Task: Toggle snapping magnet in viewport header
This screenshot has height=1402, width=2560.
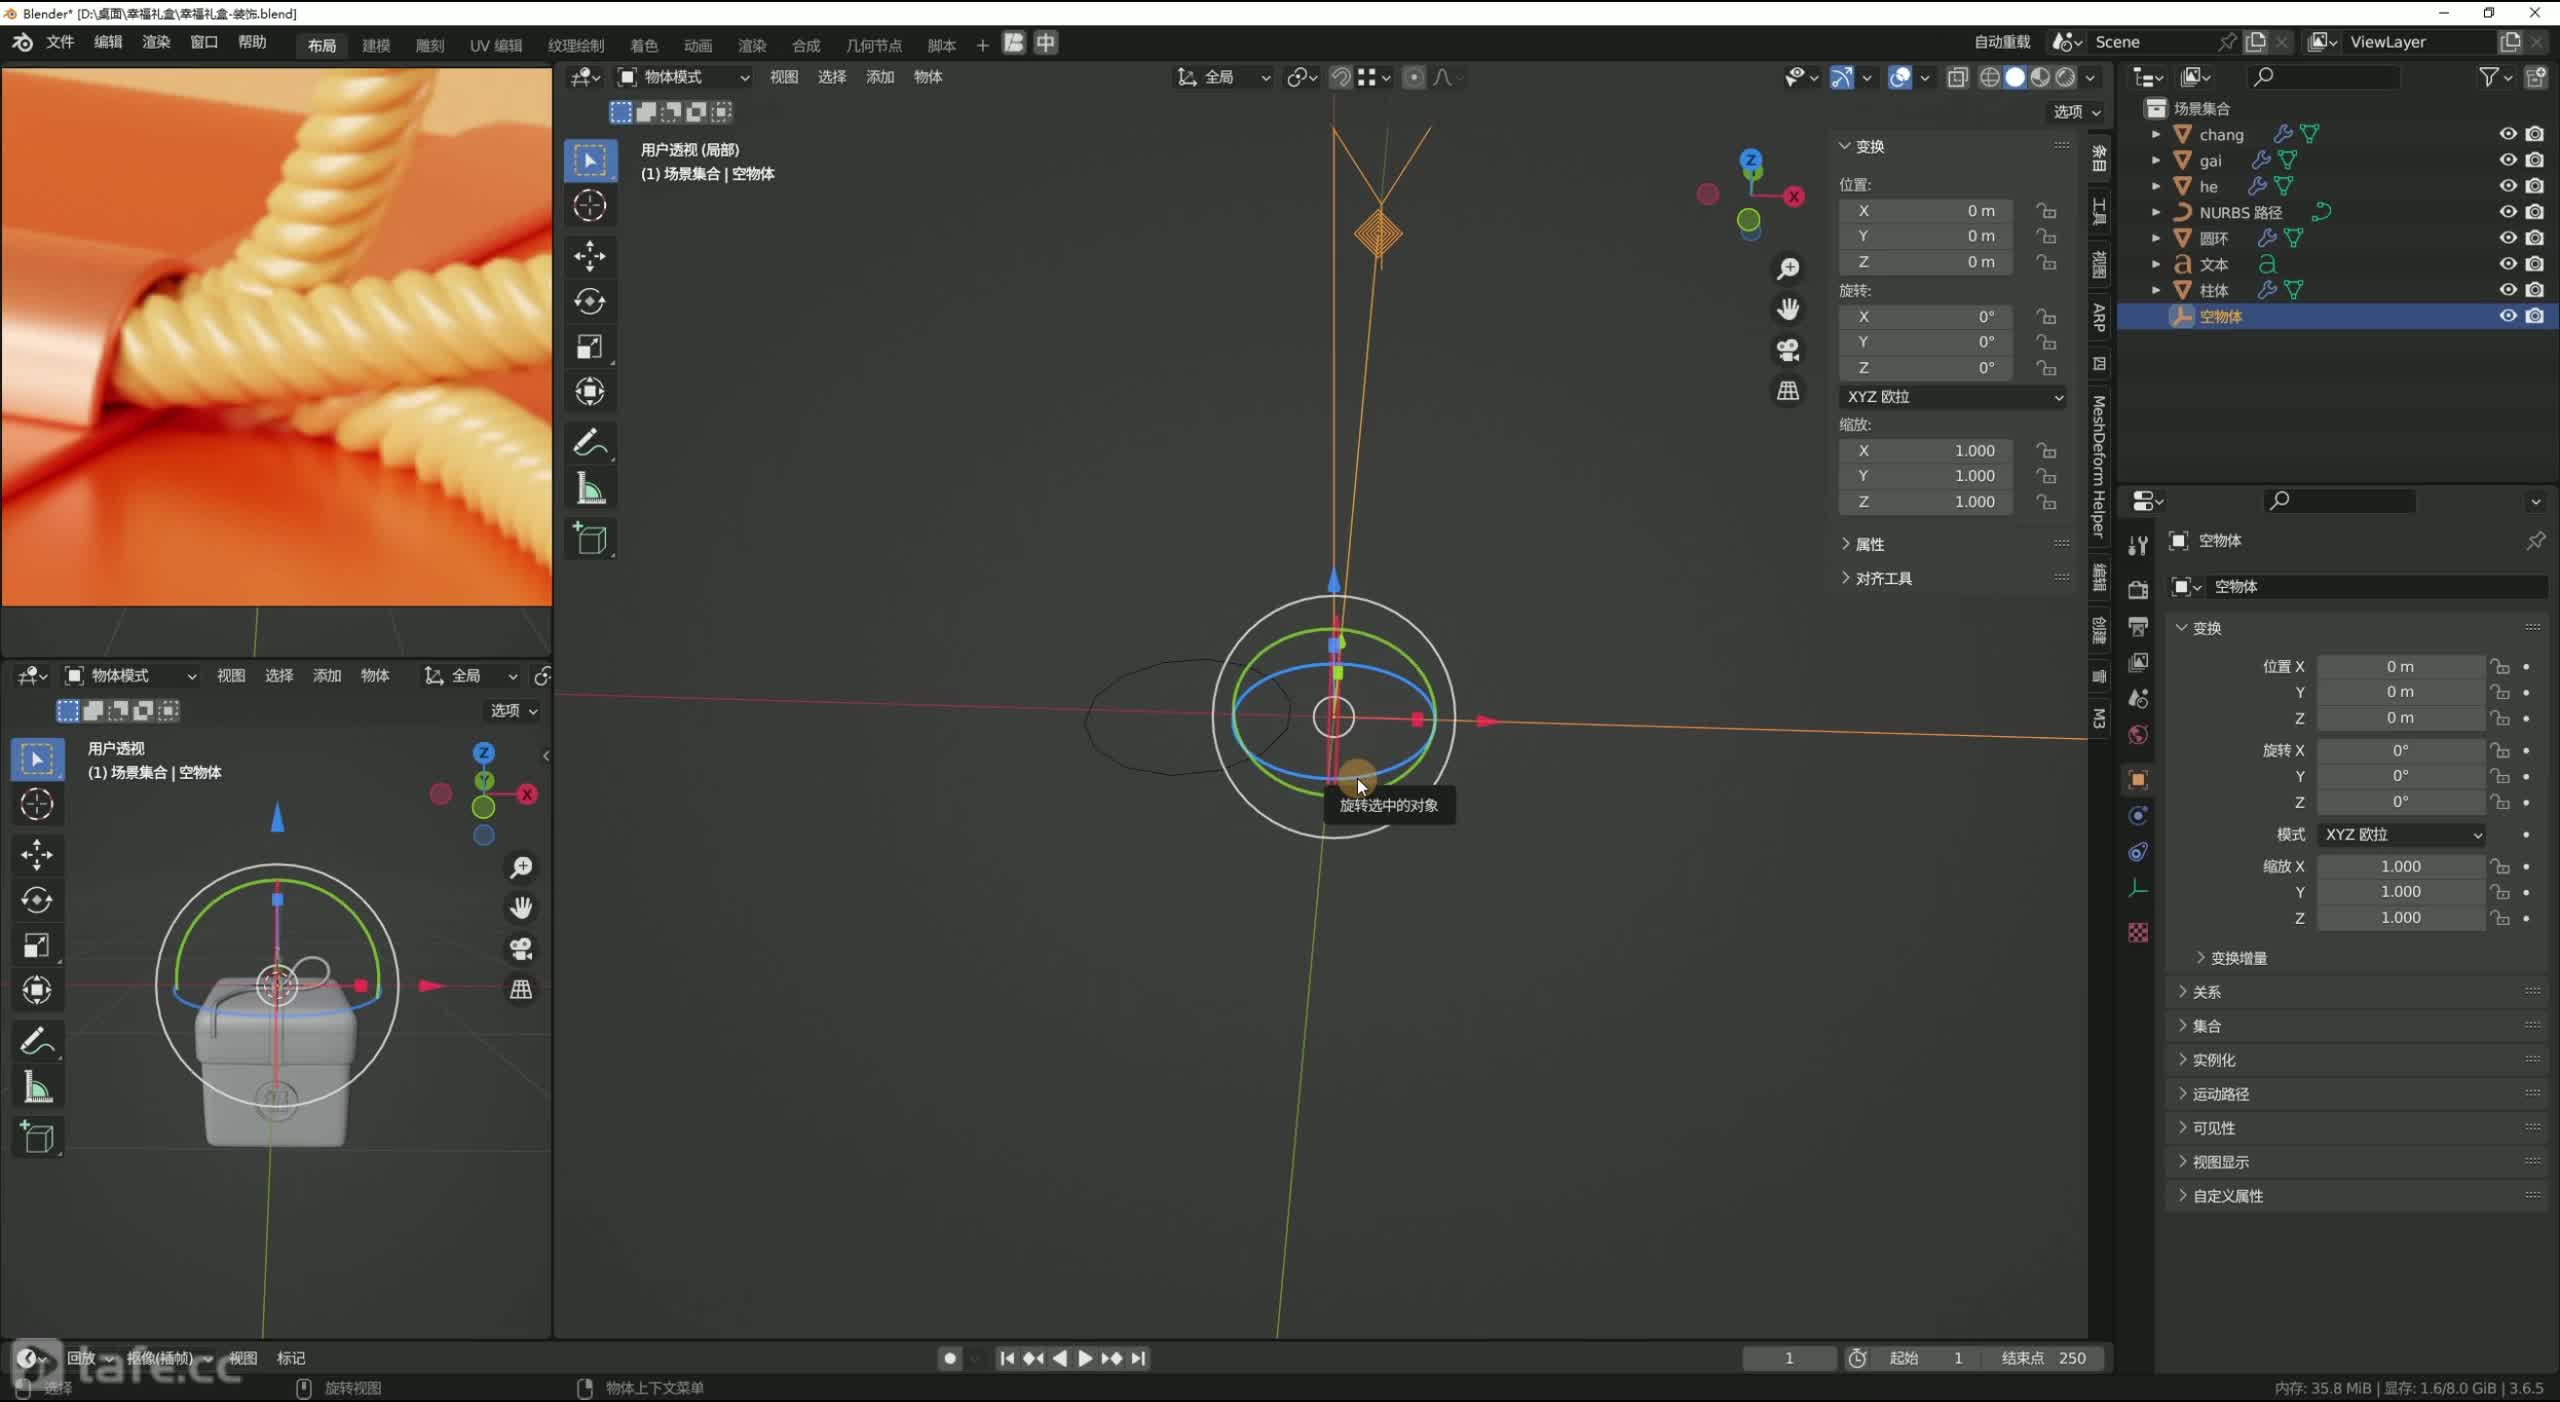Action: (x=1340, y=77)
